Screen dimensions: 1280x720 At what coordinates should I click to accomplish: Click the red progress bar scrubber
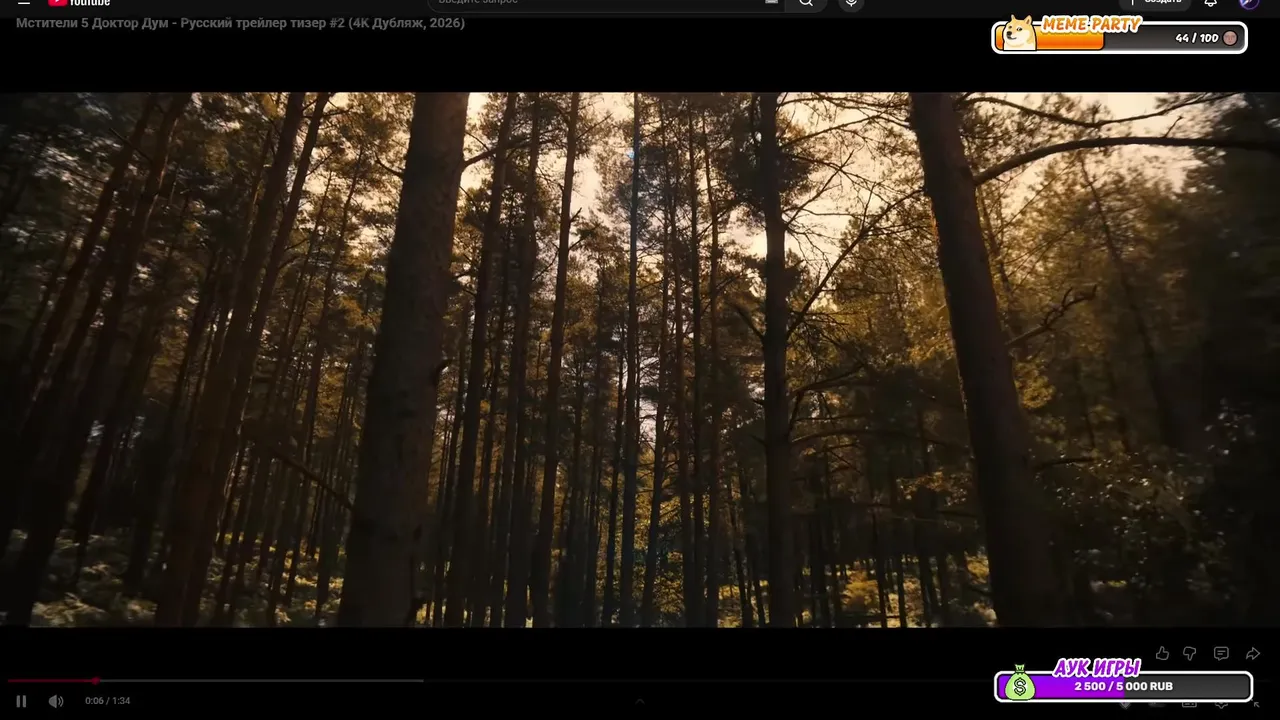pyautogui.click(x=95, y=681)
